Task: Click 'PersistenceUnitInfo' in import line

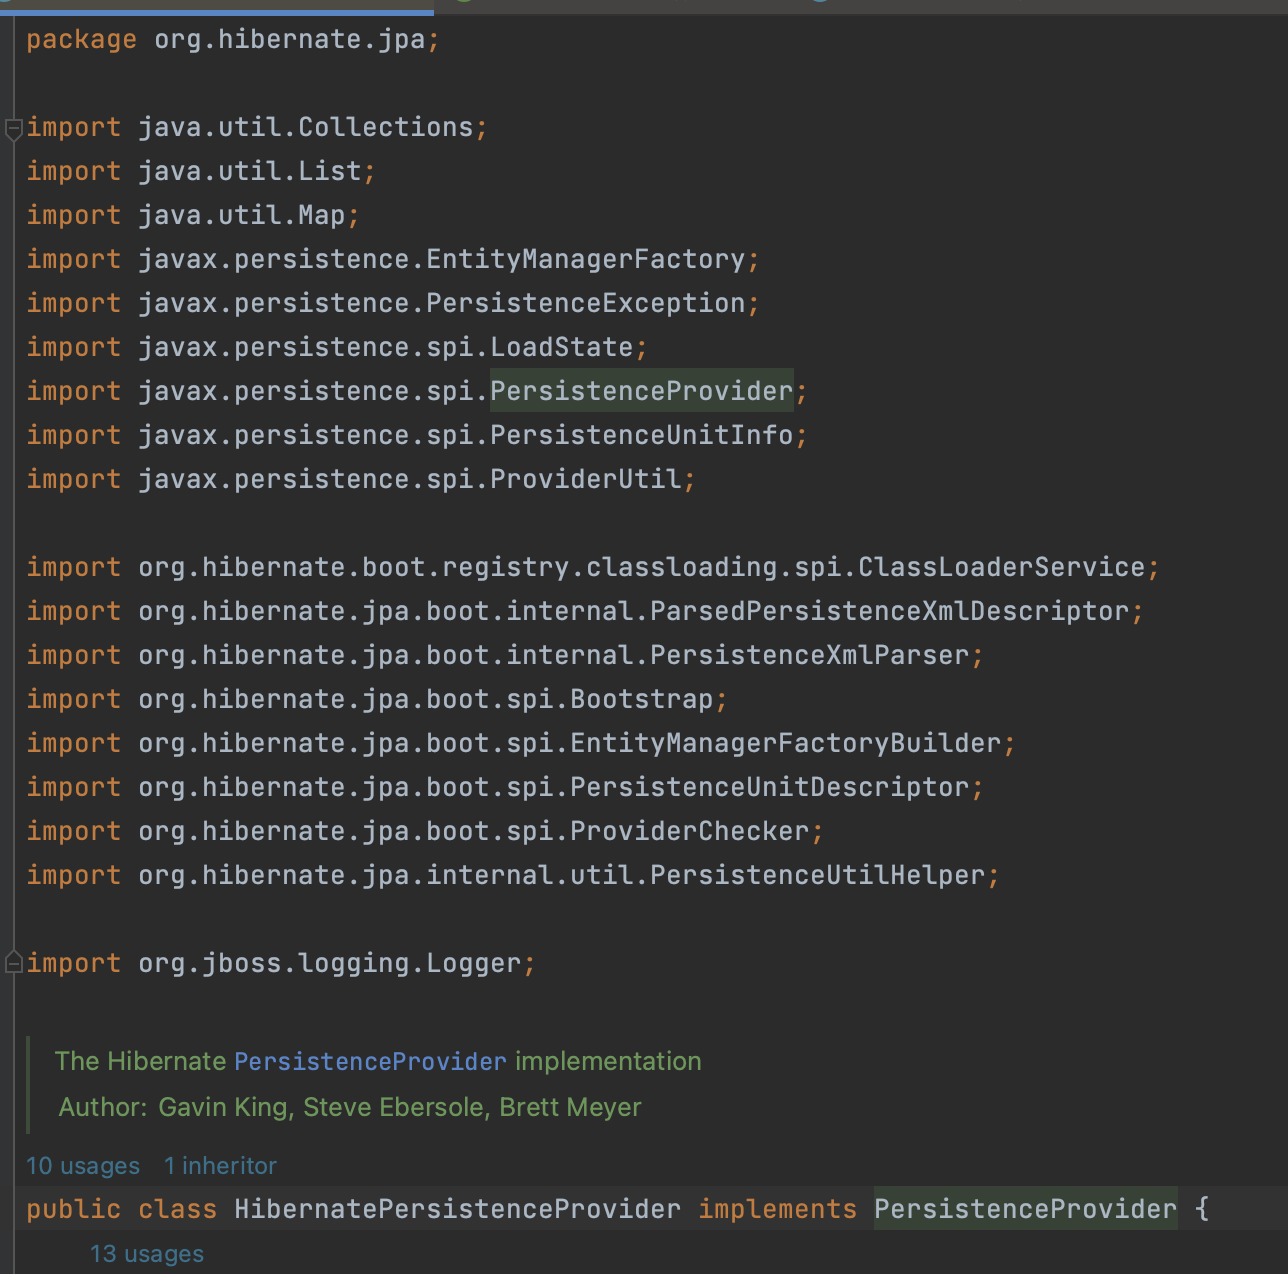Action: coord(642,435)
